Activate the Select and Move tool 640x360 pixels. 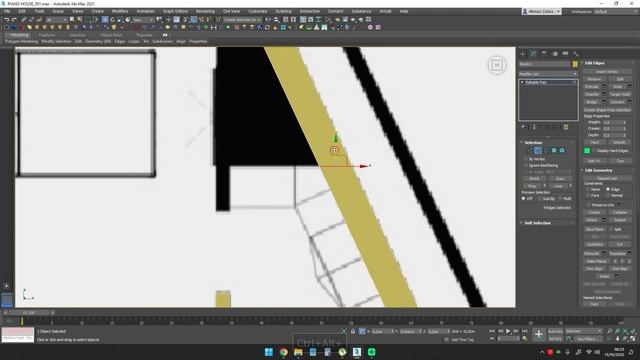105,20
